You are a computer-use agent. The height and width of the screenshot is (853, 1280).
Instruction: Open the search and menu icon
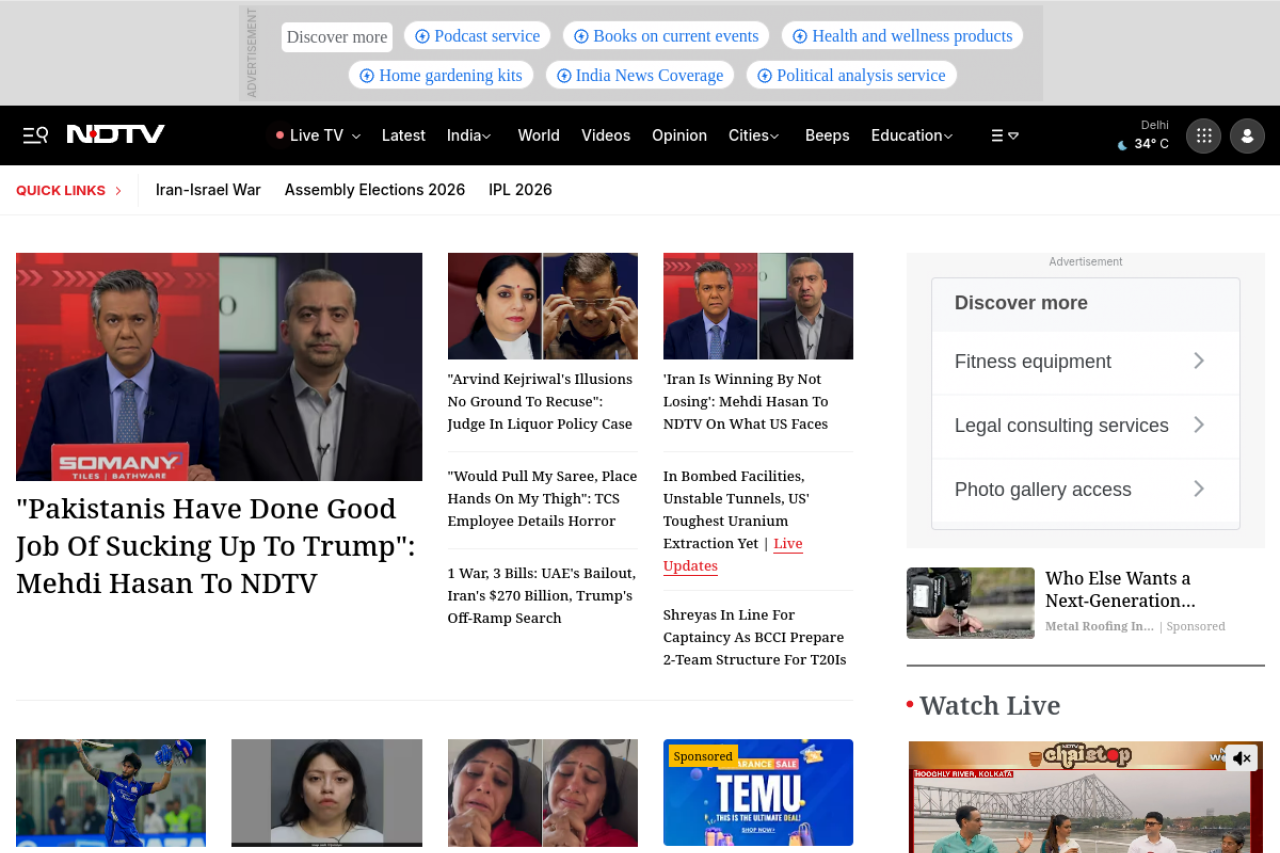[35, 135]
